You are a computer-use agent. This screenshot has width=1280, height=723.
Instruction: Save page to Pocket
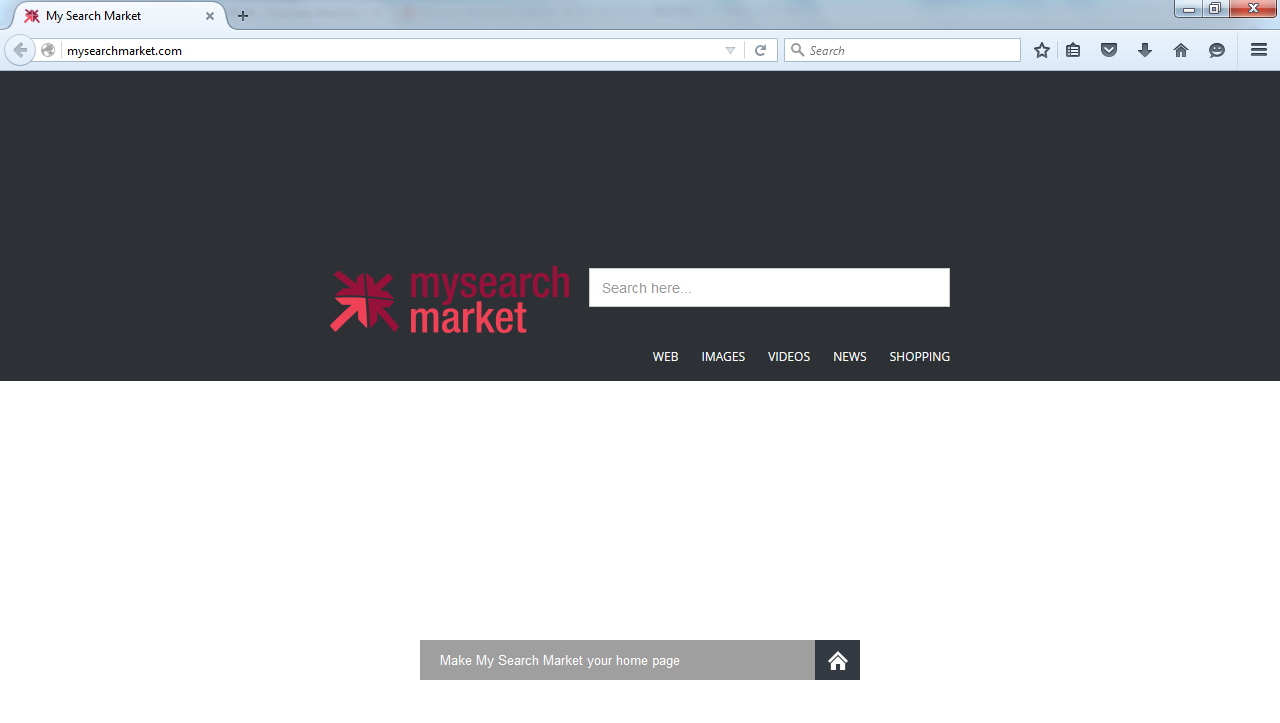(x=1109, y=50)
